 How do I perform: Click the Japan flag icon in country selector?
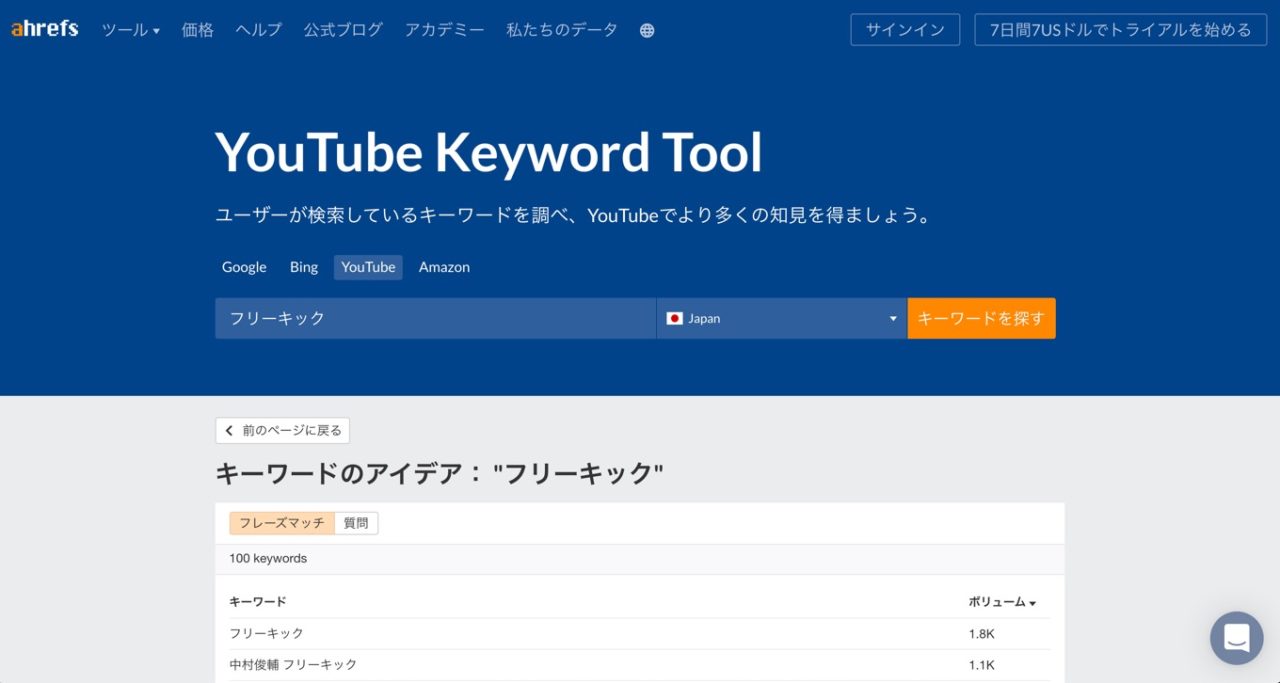tap(675, 318)
